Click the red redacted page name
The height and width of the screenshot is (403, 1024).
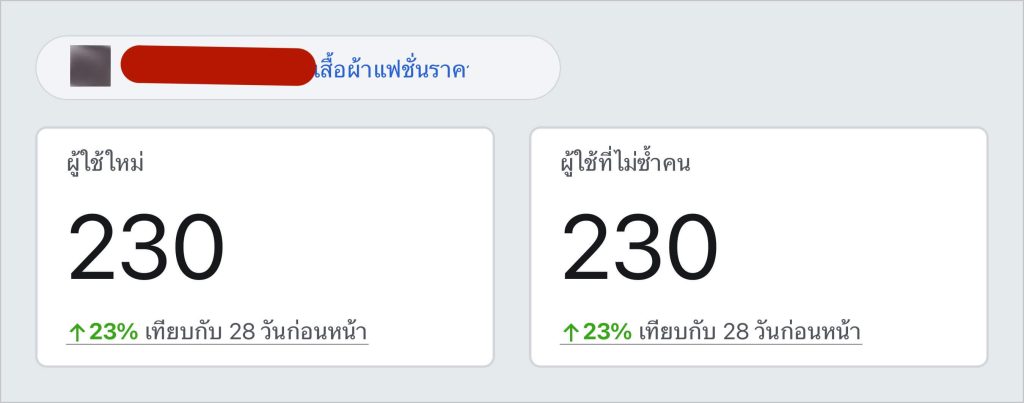(218, 66)
